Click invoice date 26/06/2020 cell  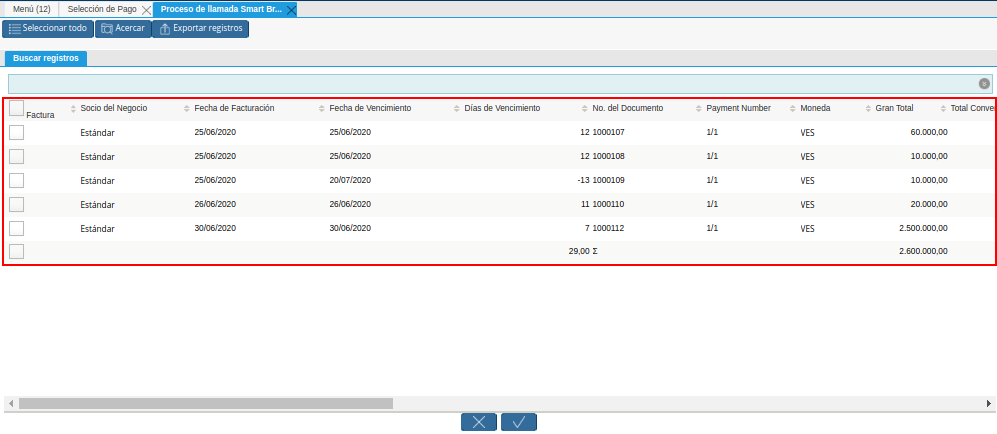coord(215,204)
